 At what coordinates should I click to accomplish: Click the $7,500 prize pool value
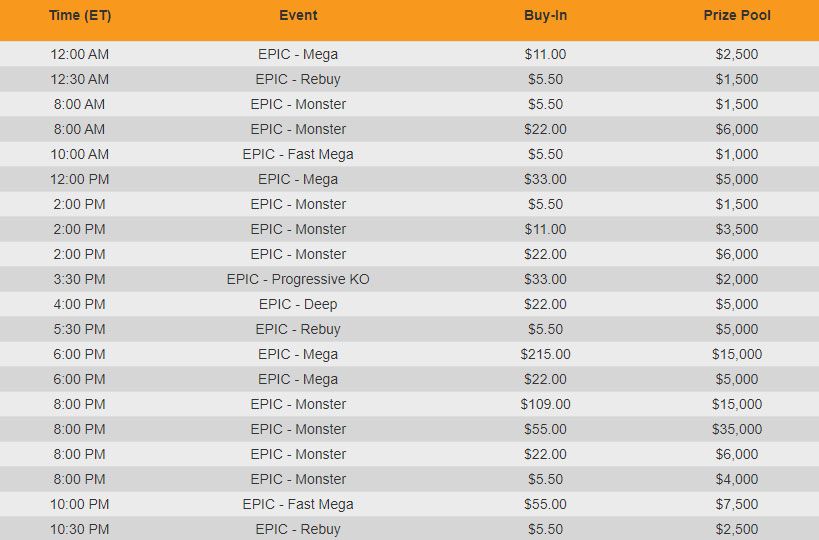point(737,504)
